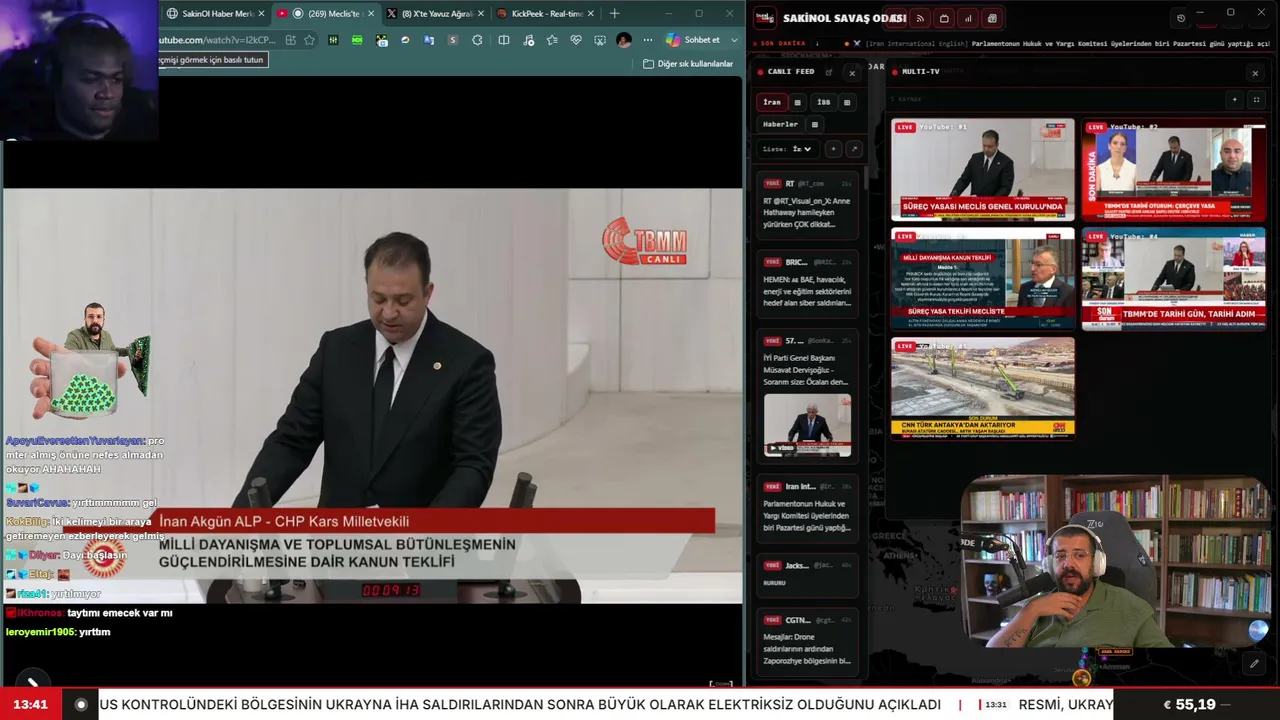Select the CNN Türk Antakya live stream
The image size is (1280, 720).
(x=983, y=388)
